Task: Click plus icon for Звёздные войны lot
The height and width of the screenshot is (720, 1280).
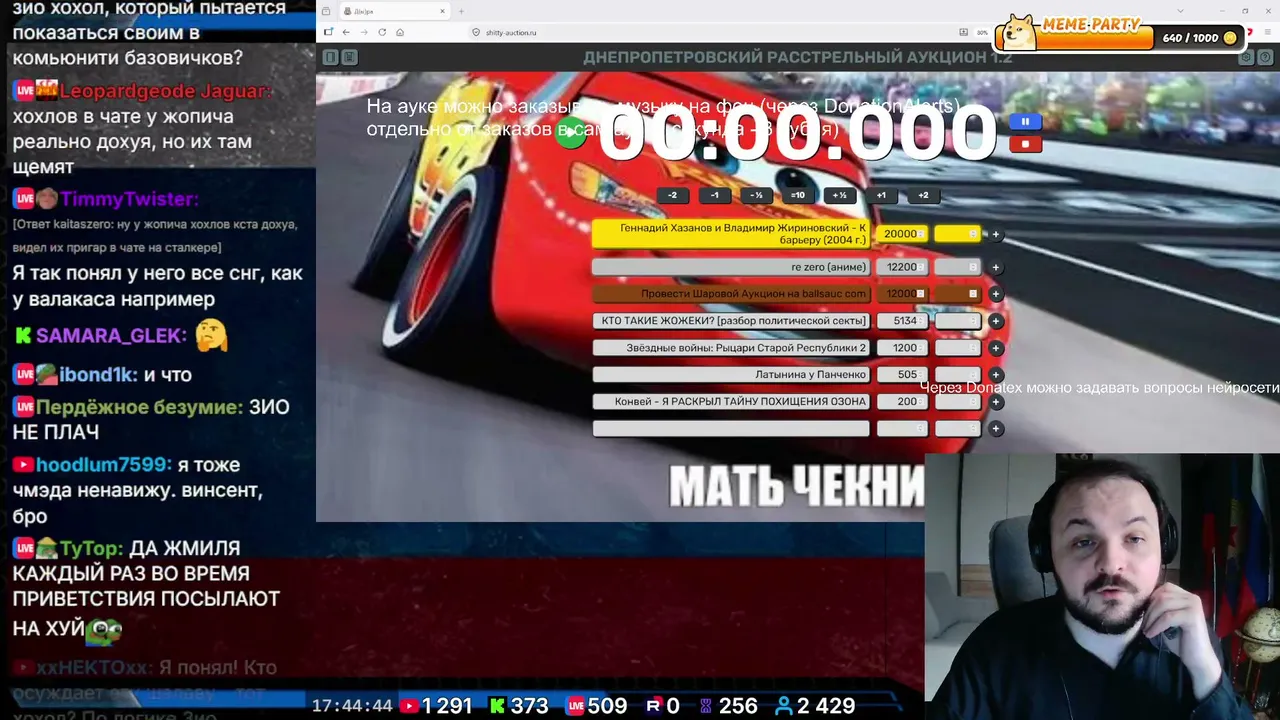Action: pyautogui.click(x=996, y=348)
